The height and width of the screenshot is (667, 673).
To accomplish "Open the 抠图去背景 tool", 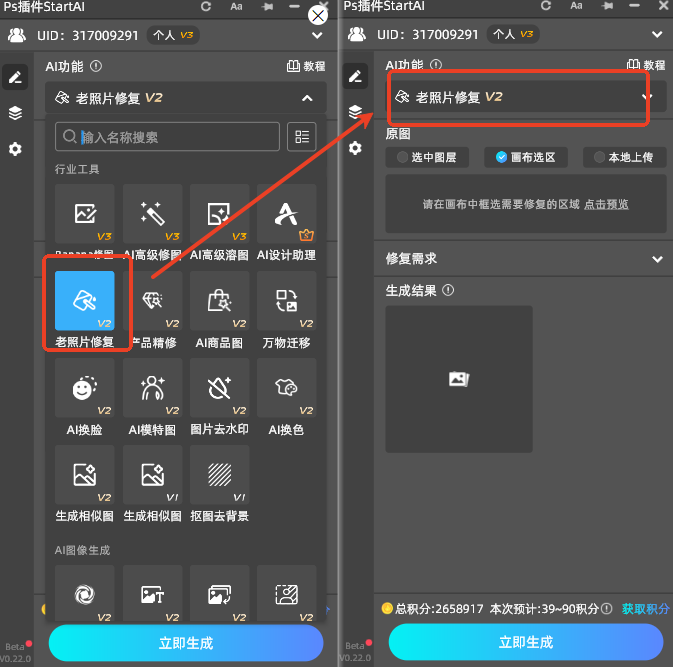I will [x=219, y=475].
